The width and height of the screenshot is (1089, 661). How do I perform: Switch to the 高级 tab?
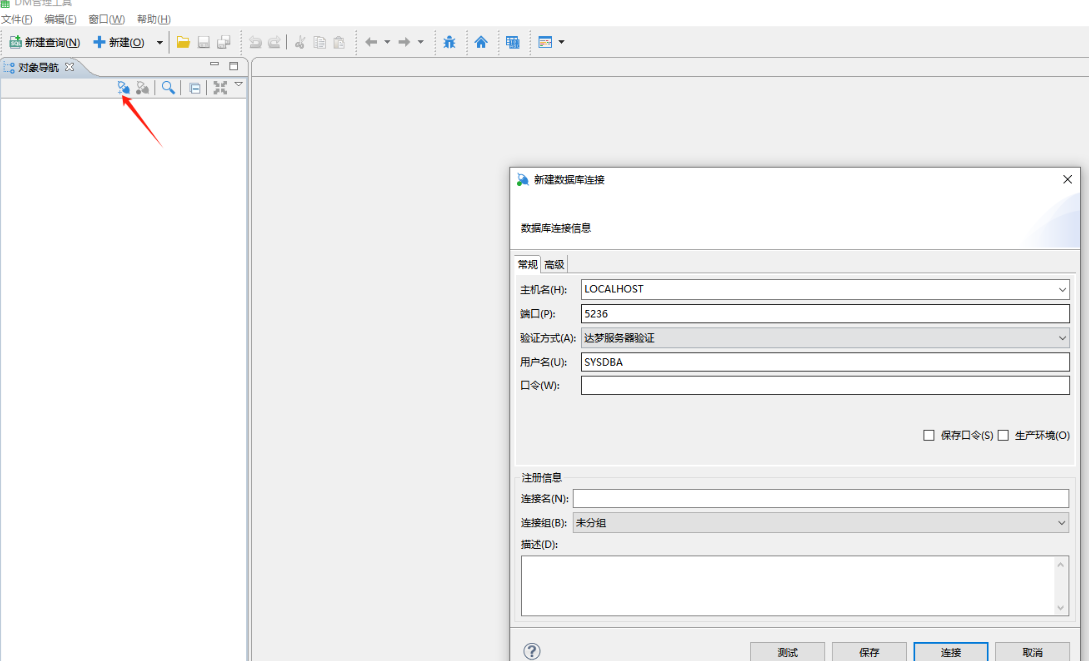point(554,265)
